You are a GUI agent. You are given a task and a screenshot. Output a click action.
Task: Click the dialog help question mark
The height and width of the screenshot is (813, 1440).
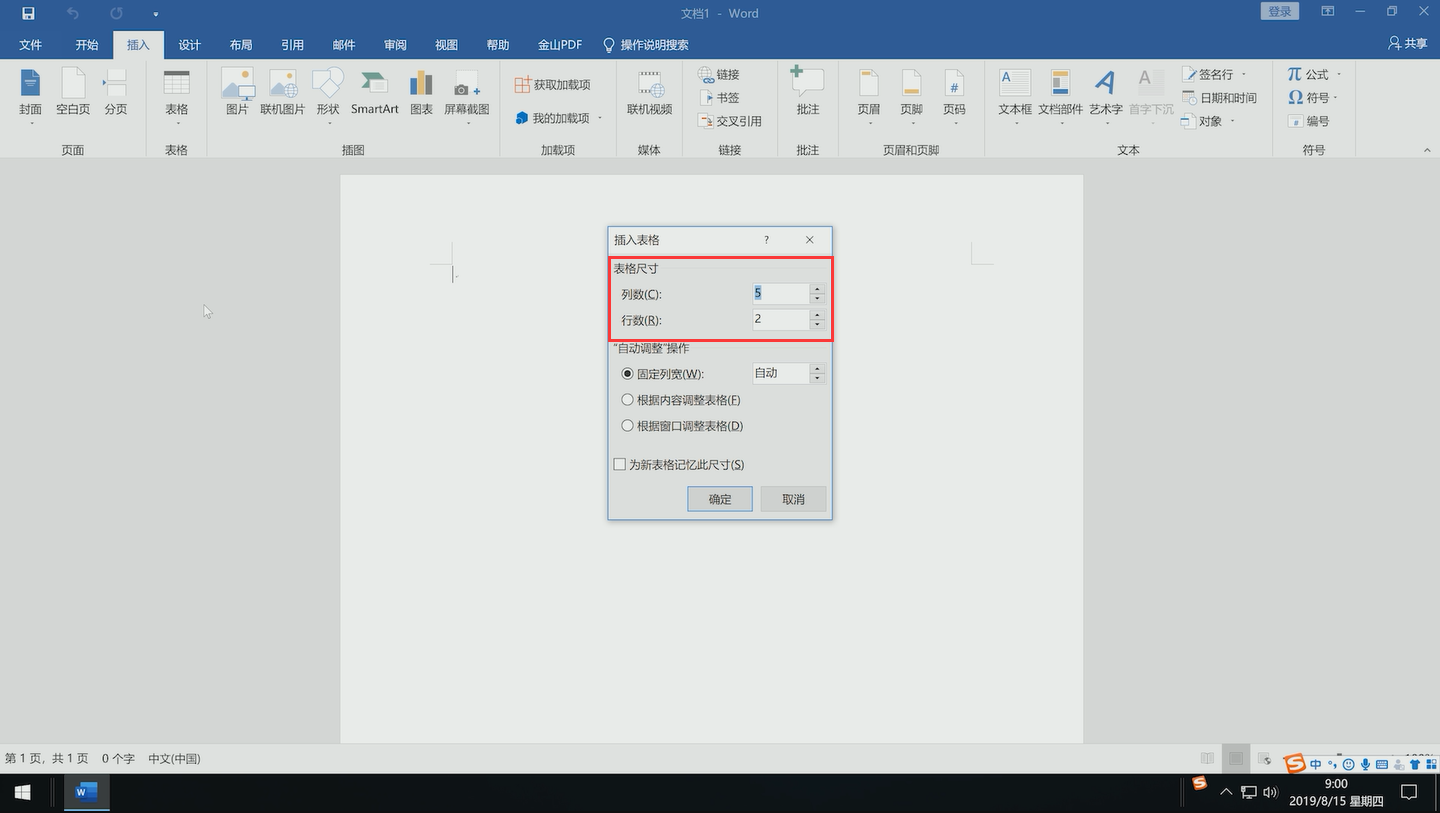(x=767, y=240)
